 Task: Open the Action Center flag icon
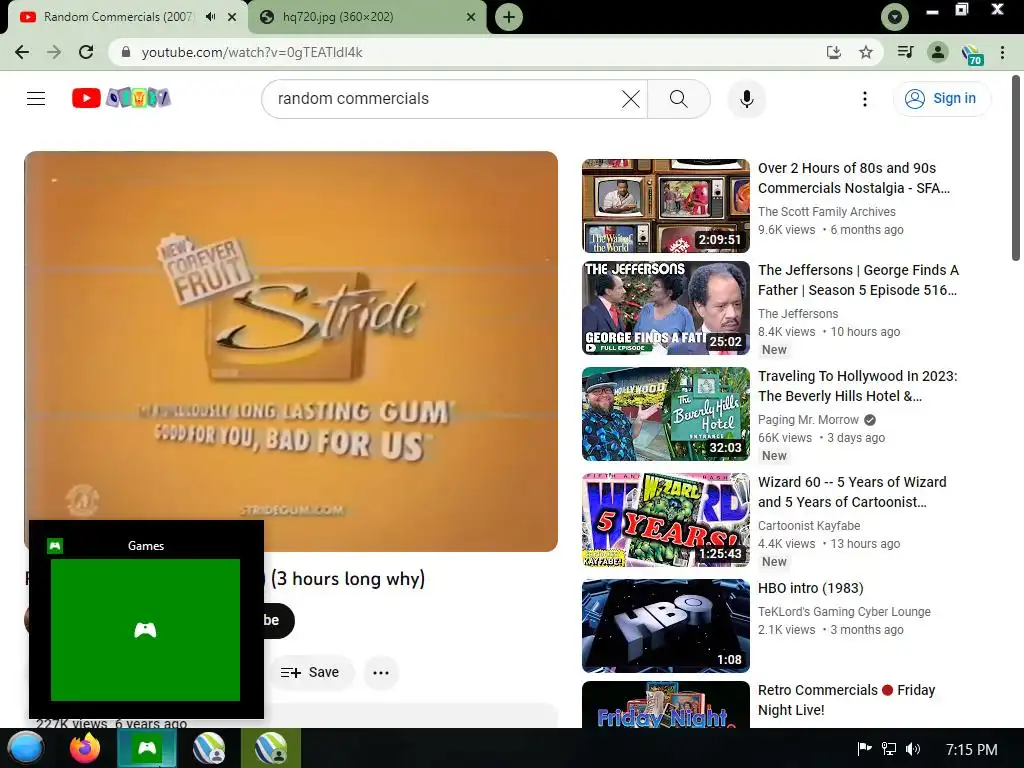click(x=864, y=749)
